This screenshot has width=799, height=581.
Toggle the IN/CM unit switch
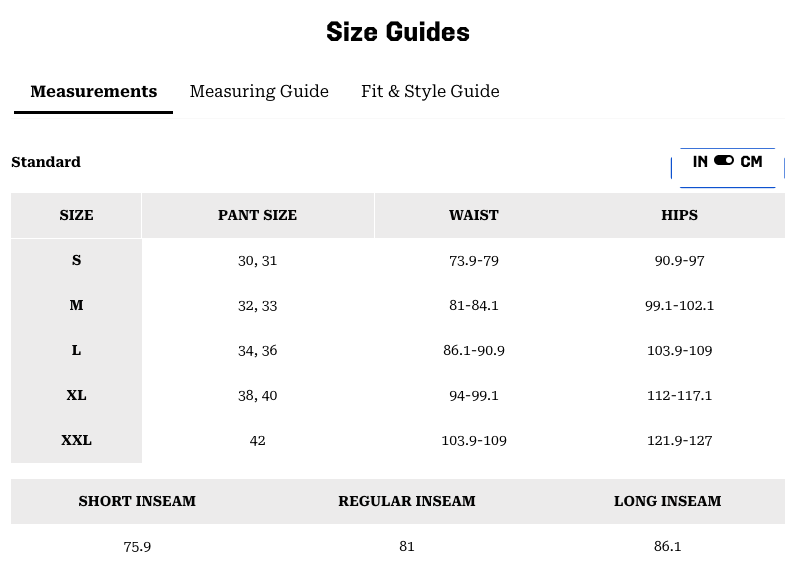(726, 162)
